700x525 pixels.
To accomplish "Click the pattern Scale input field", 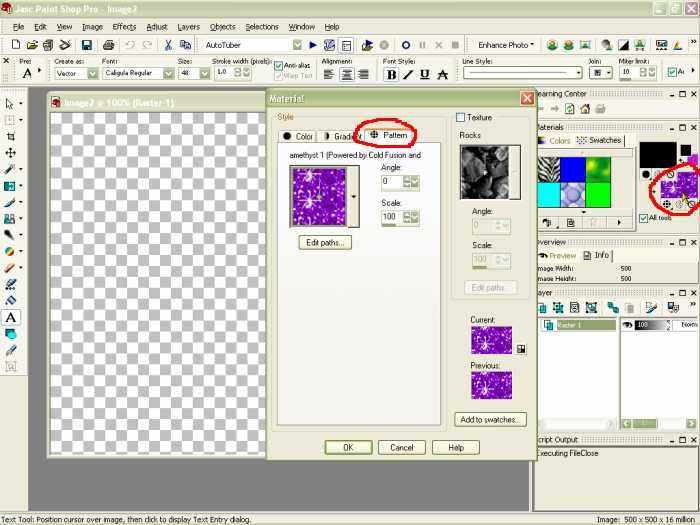I will click(x=392, y=217).
